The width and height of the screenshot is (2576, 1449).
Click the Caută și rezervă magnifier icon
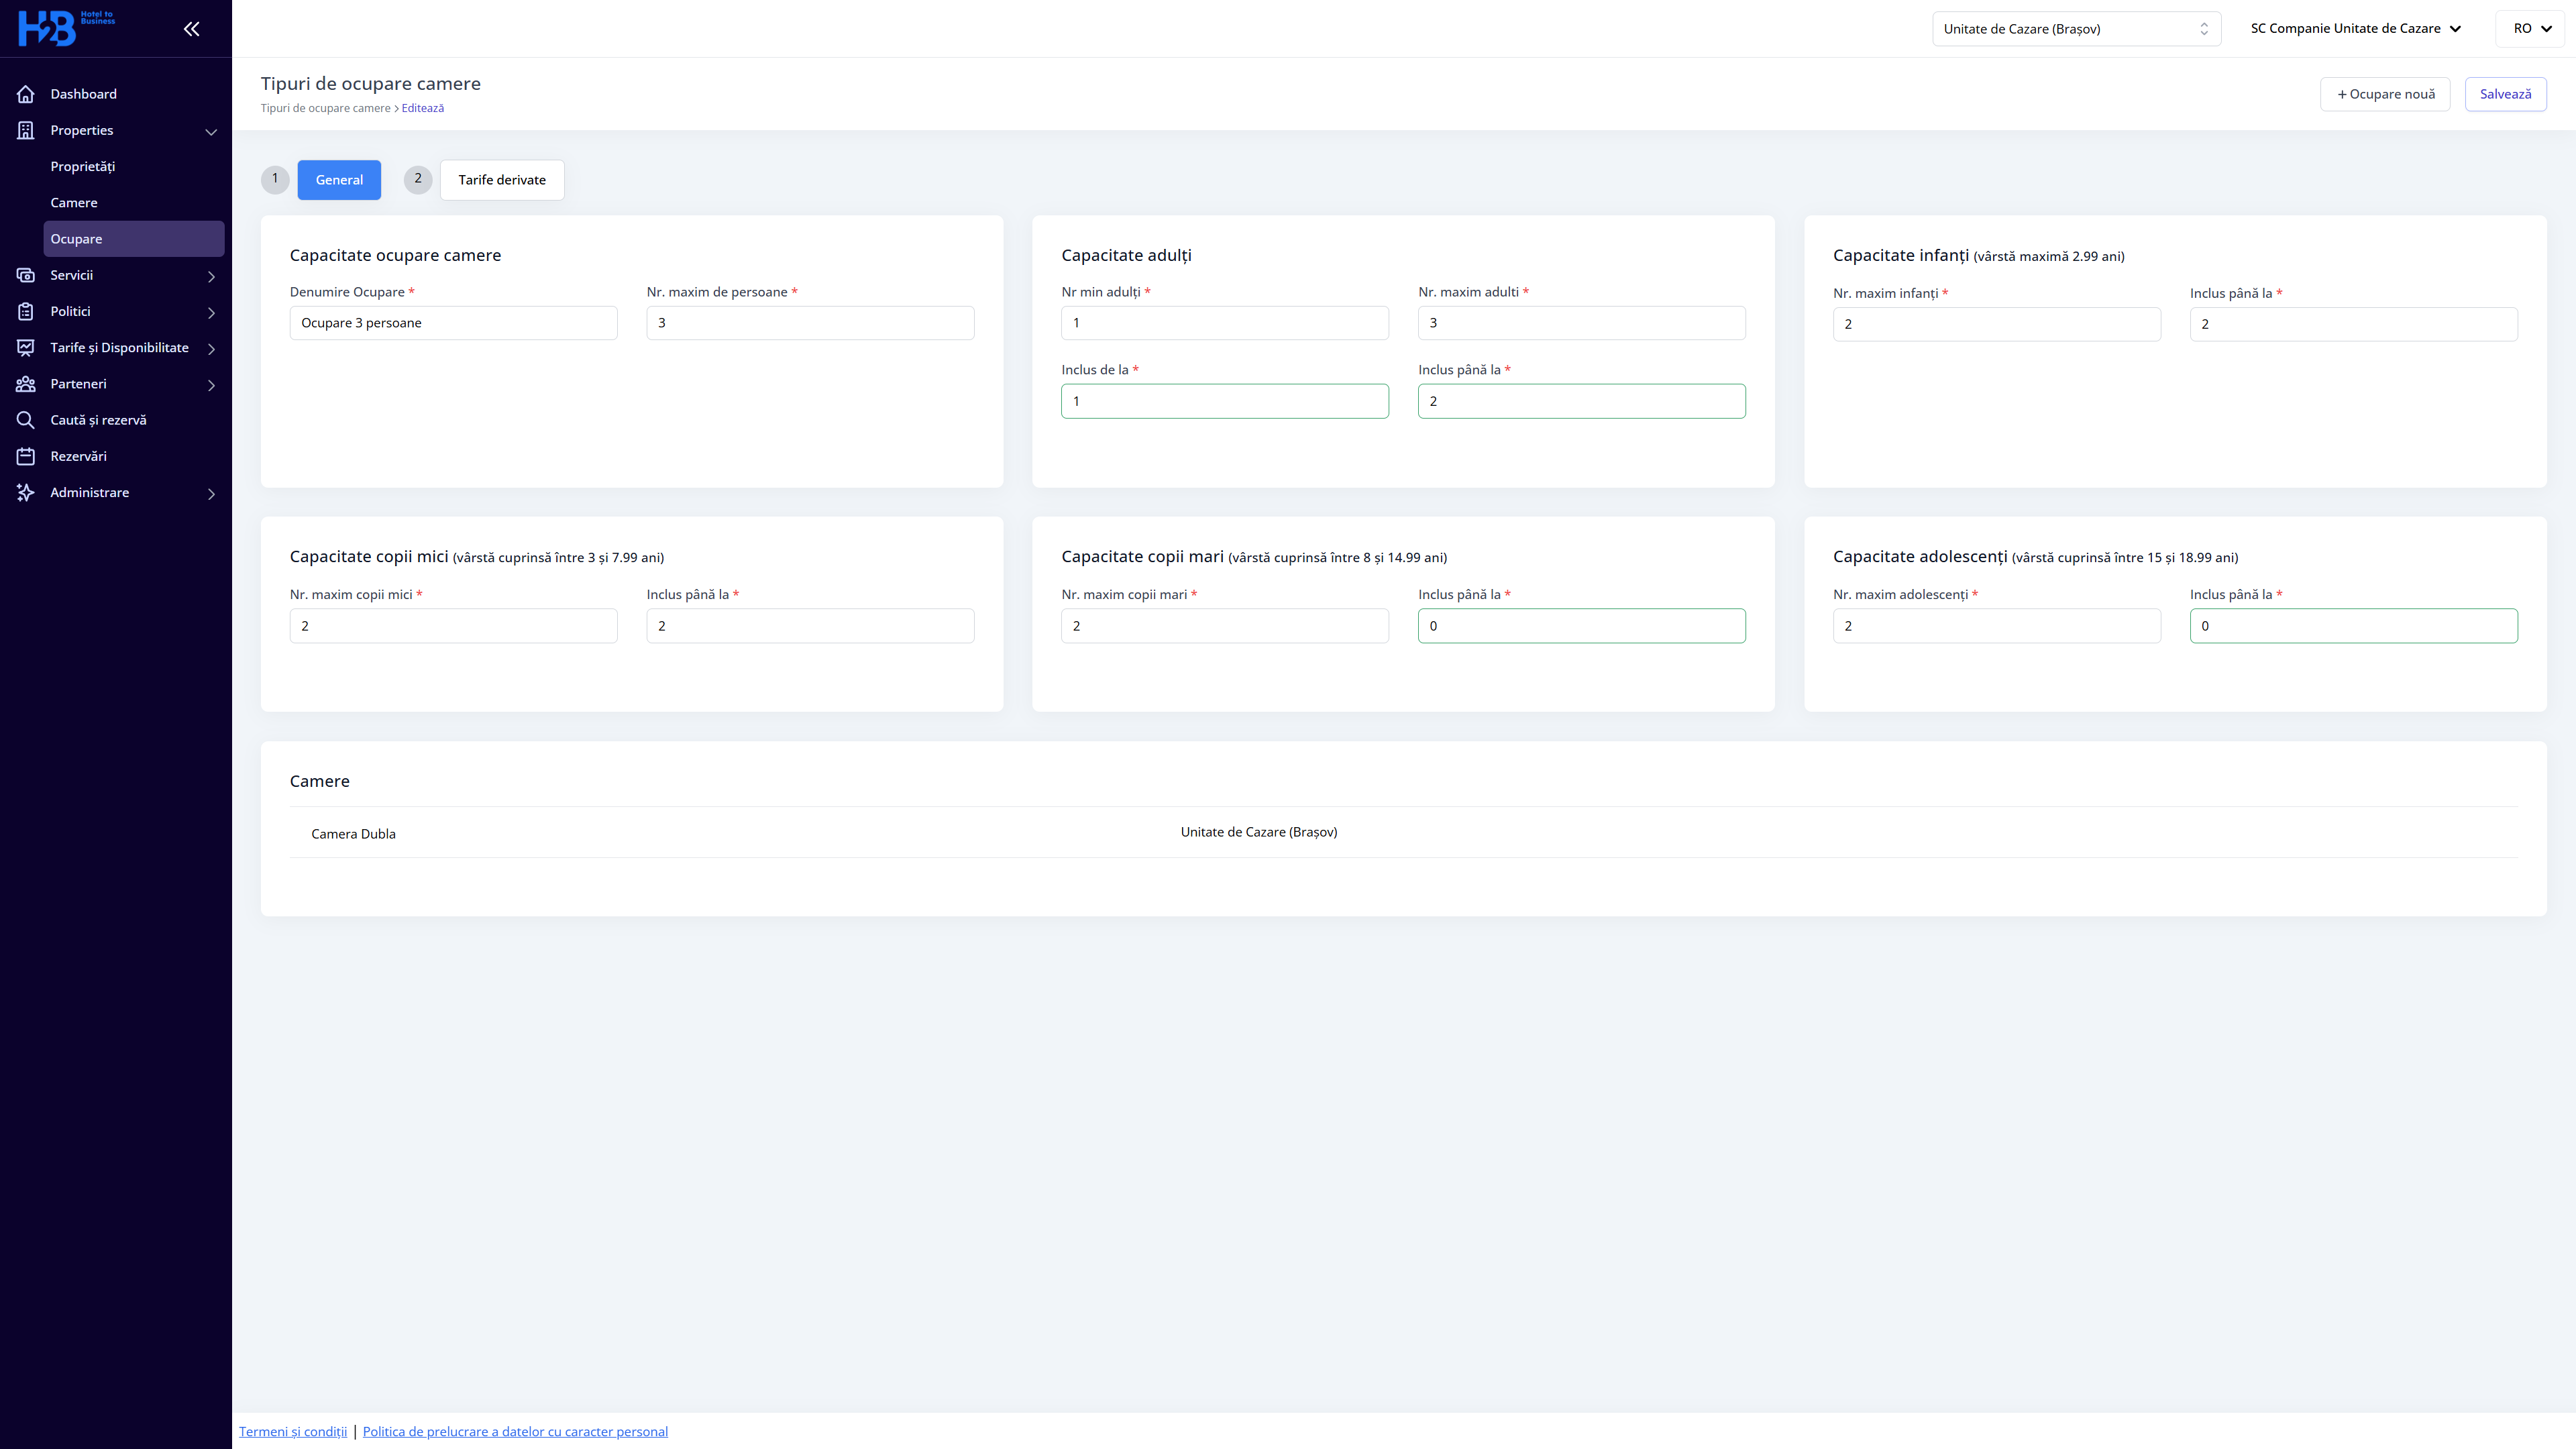(x=26, y=420)
